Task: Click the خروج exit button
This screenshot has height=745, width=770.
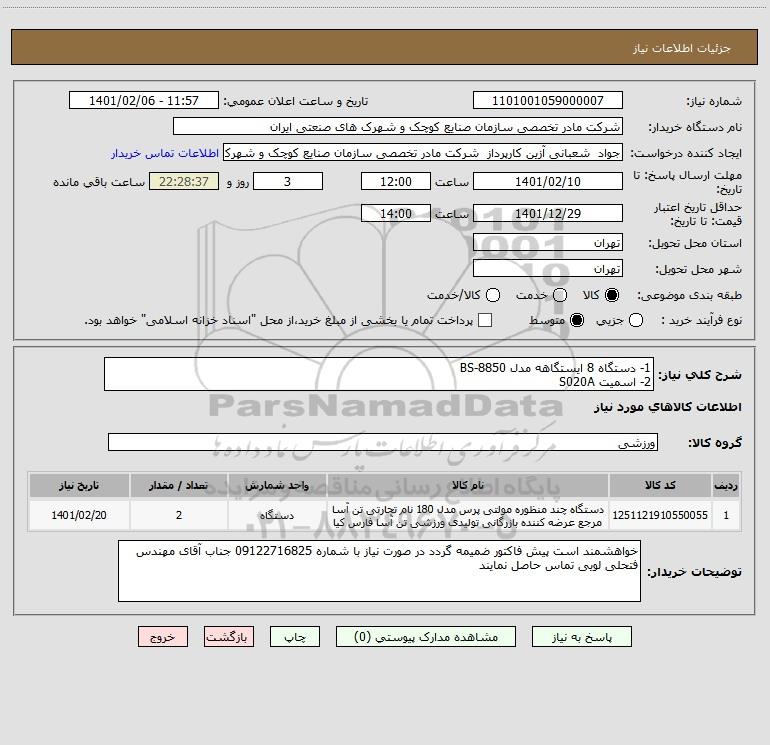Action: (163, 637)
